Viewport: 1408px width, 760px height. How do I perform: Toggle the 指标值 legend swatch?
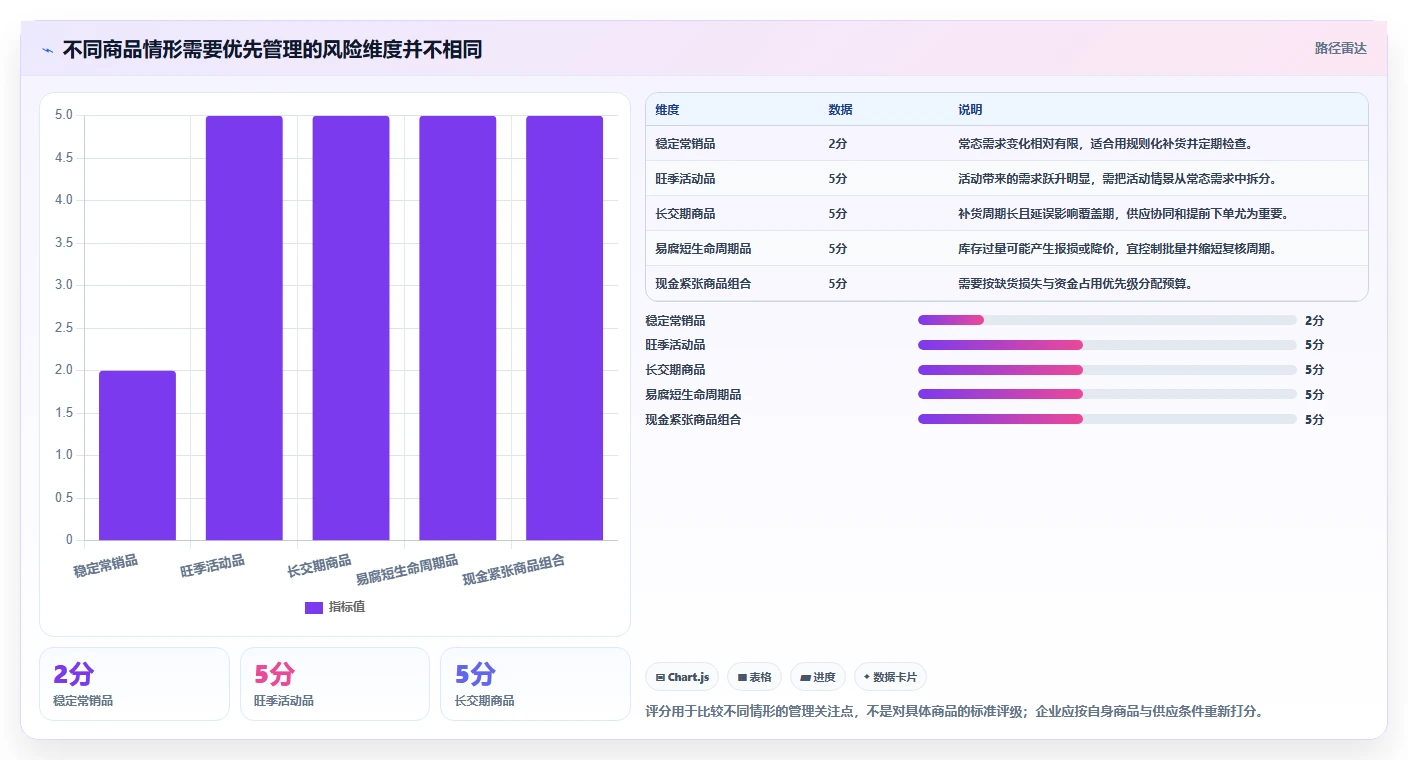(314, 607)
